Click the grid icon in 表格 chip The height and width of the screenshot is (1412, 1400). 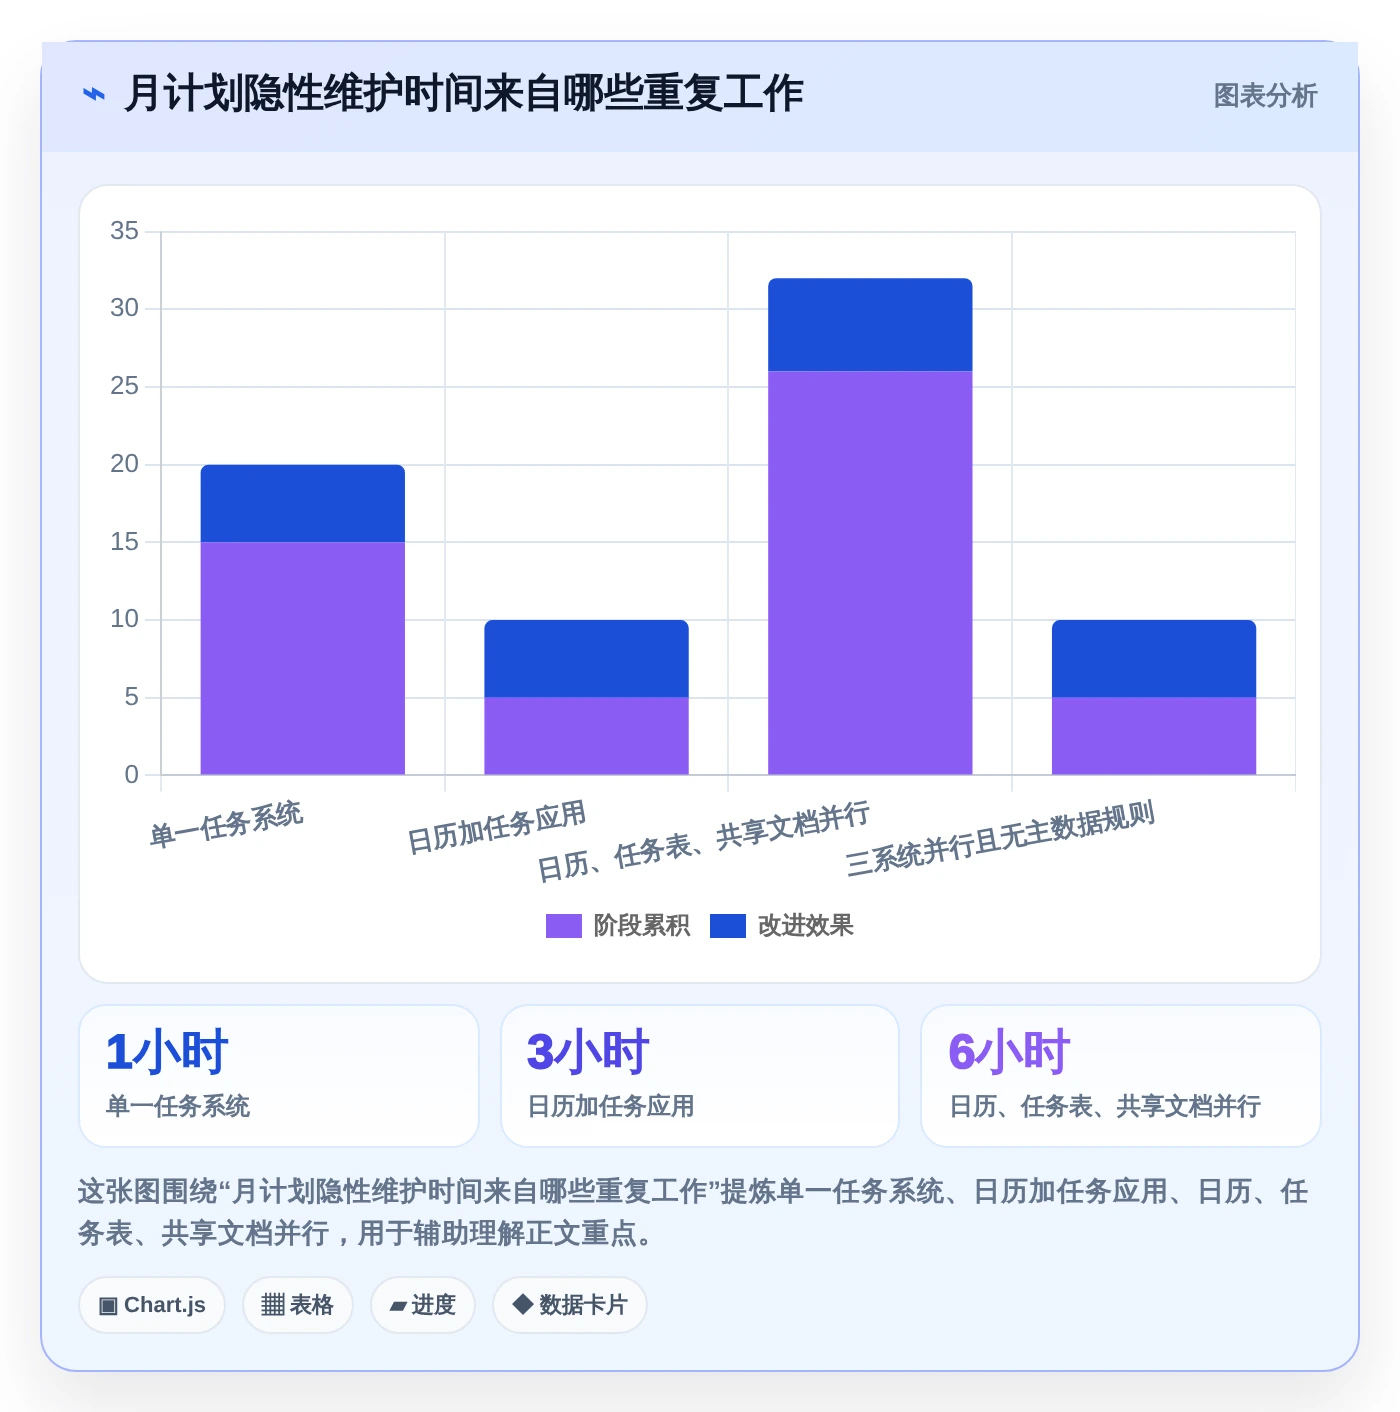(273, 1305)
